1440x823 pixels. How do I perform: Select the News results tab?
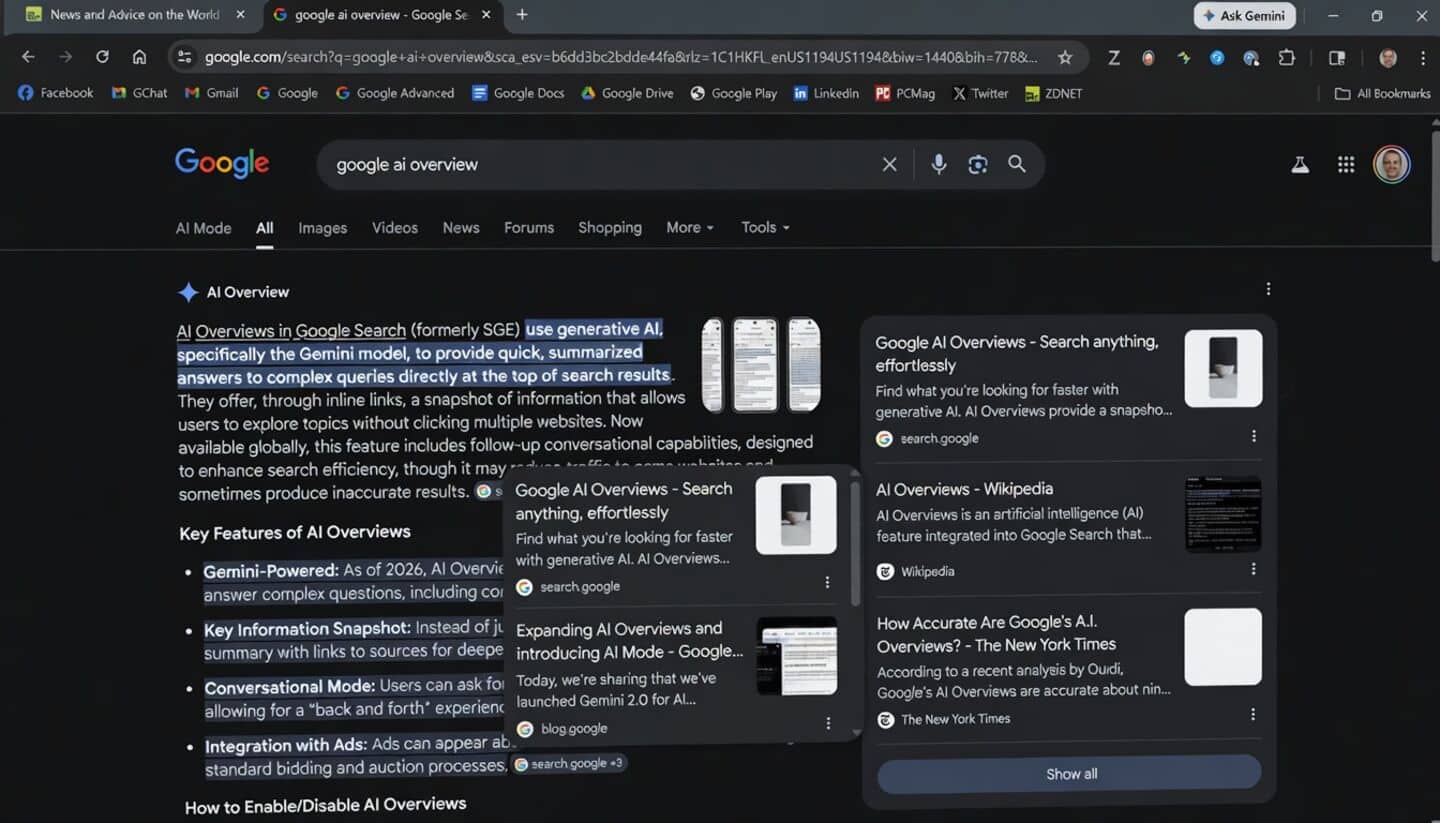[461, 228]
